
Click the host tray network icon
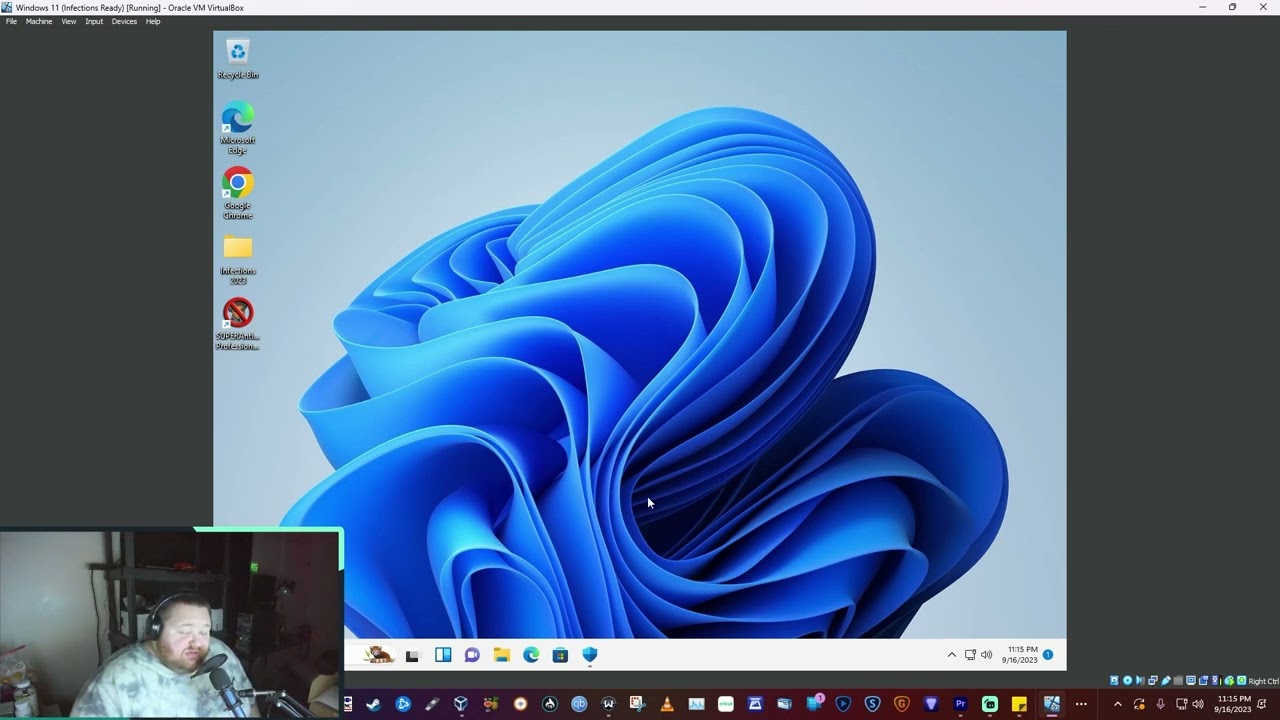tap(1181, 704)
